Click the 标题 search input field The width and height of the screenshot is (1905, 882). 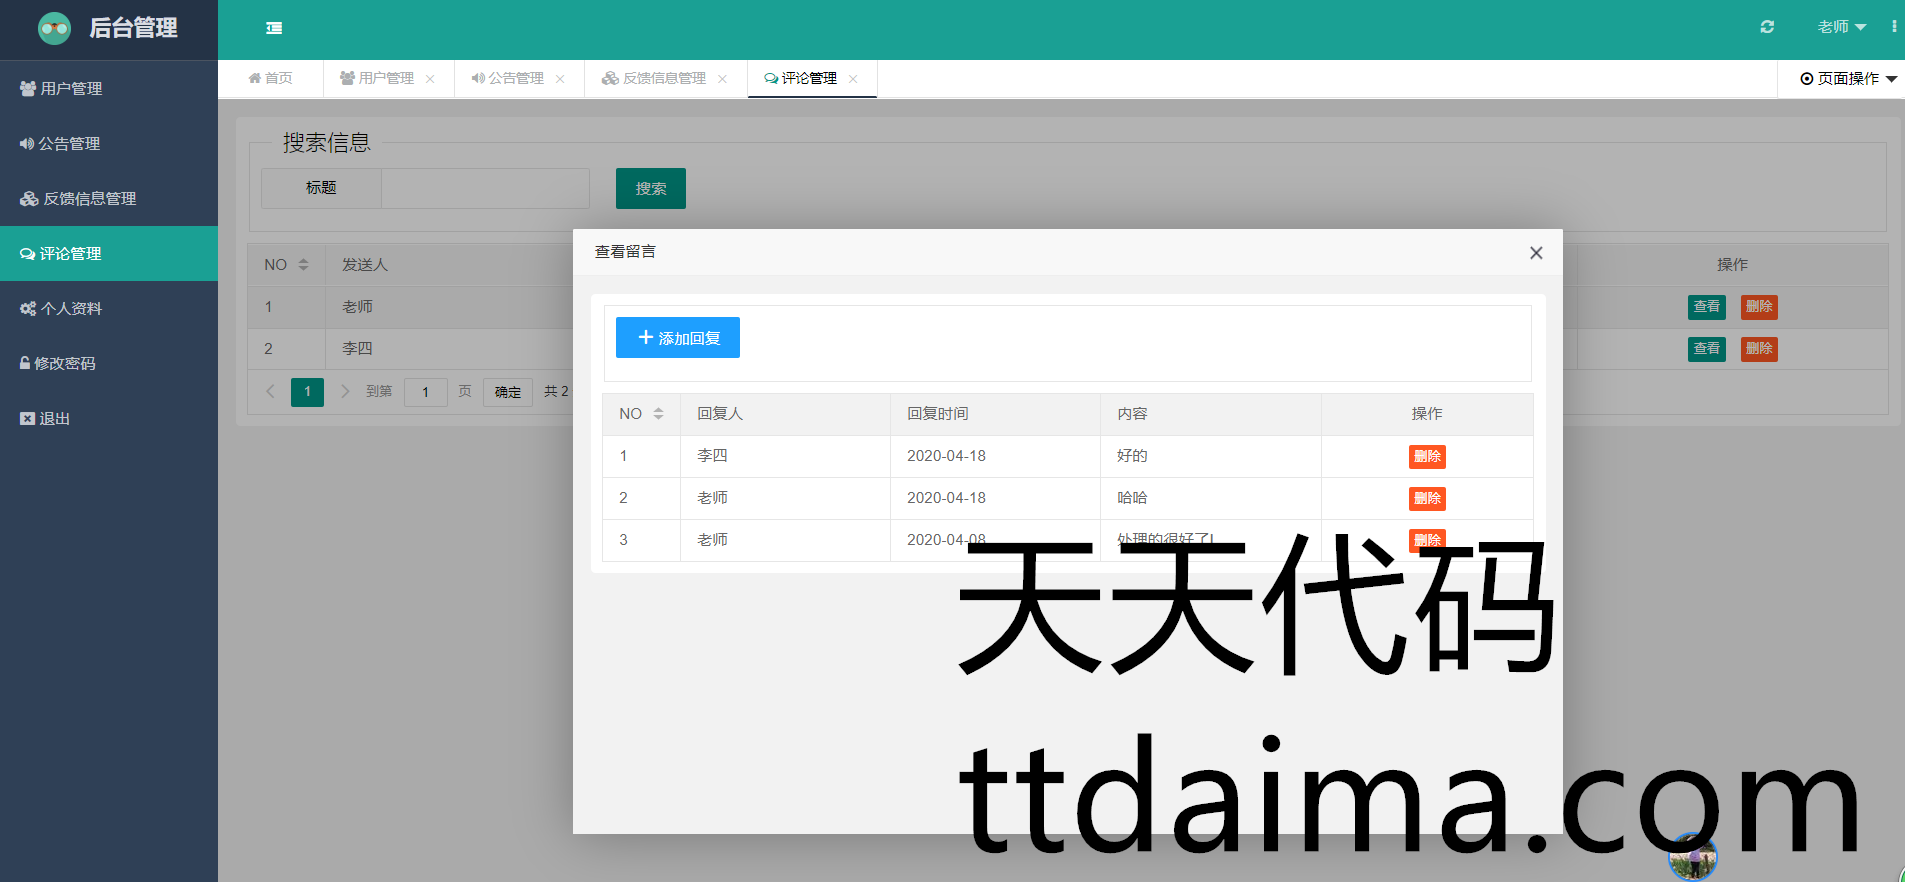click(485, 189)
